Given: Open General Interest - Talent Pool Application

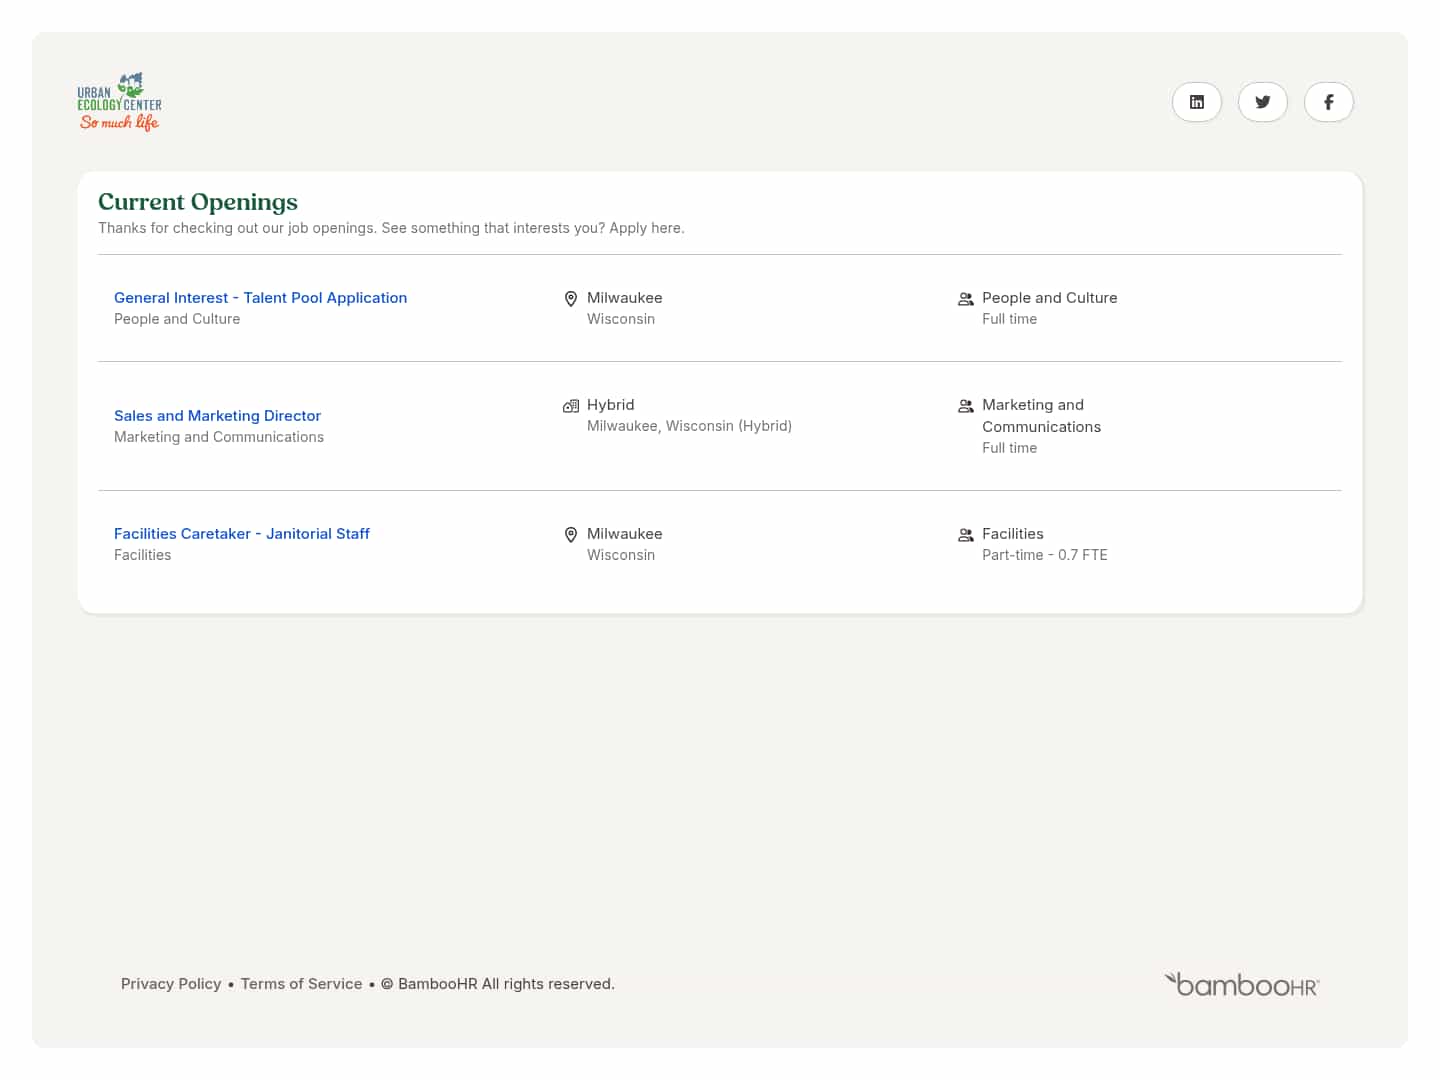Looking at the screenshot, I should tap(261, 298).
